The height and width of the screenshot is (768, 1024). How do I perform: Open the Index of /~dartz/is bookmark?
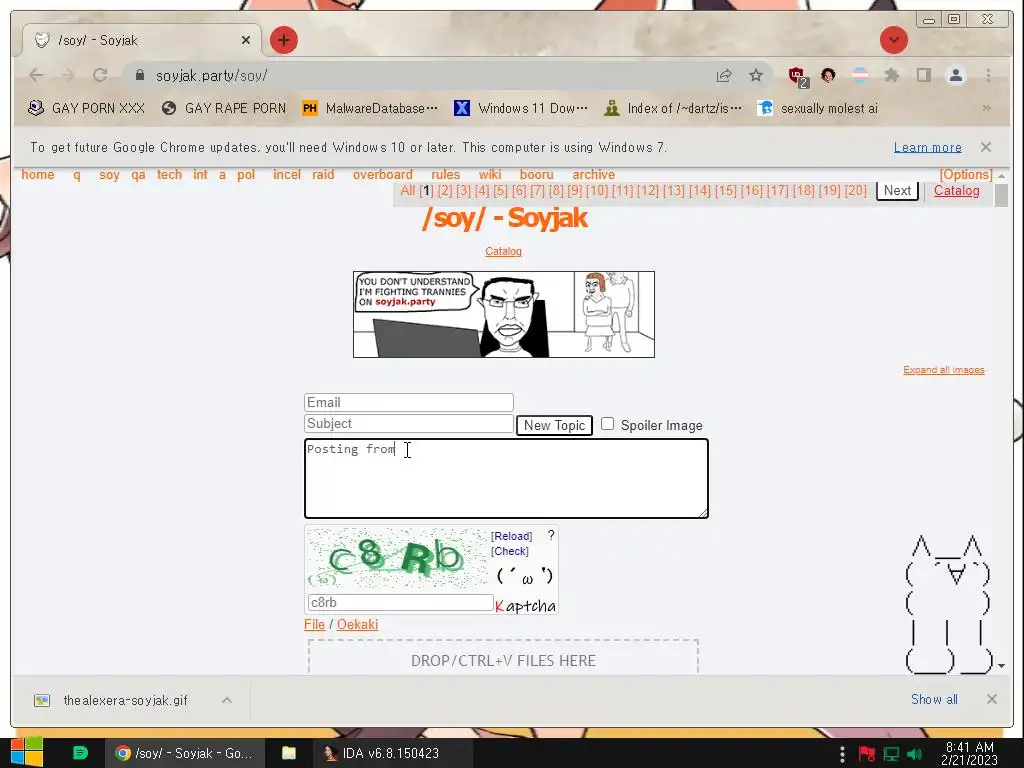673,108
